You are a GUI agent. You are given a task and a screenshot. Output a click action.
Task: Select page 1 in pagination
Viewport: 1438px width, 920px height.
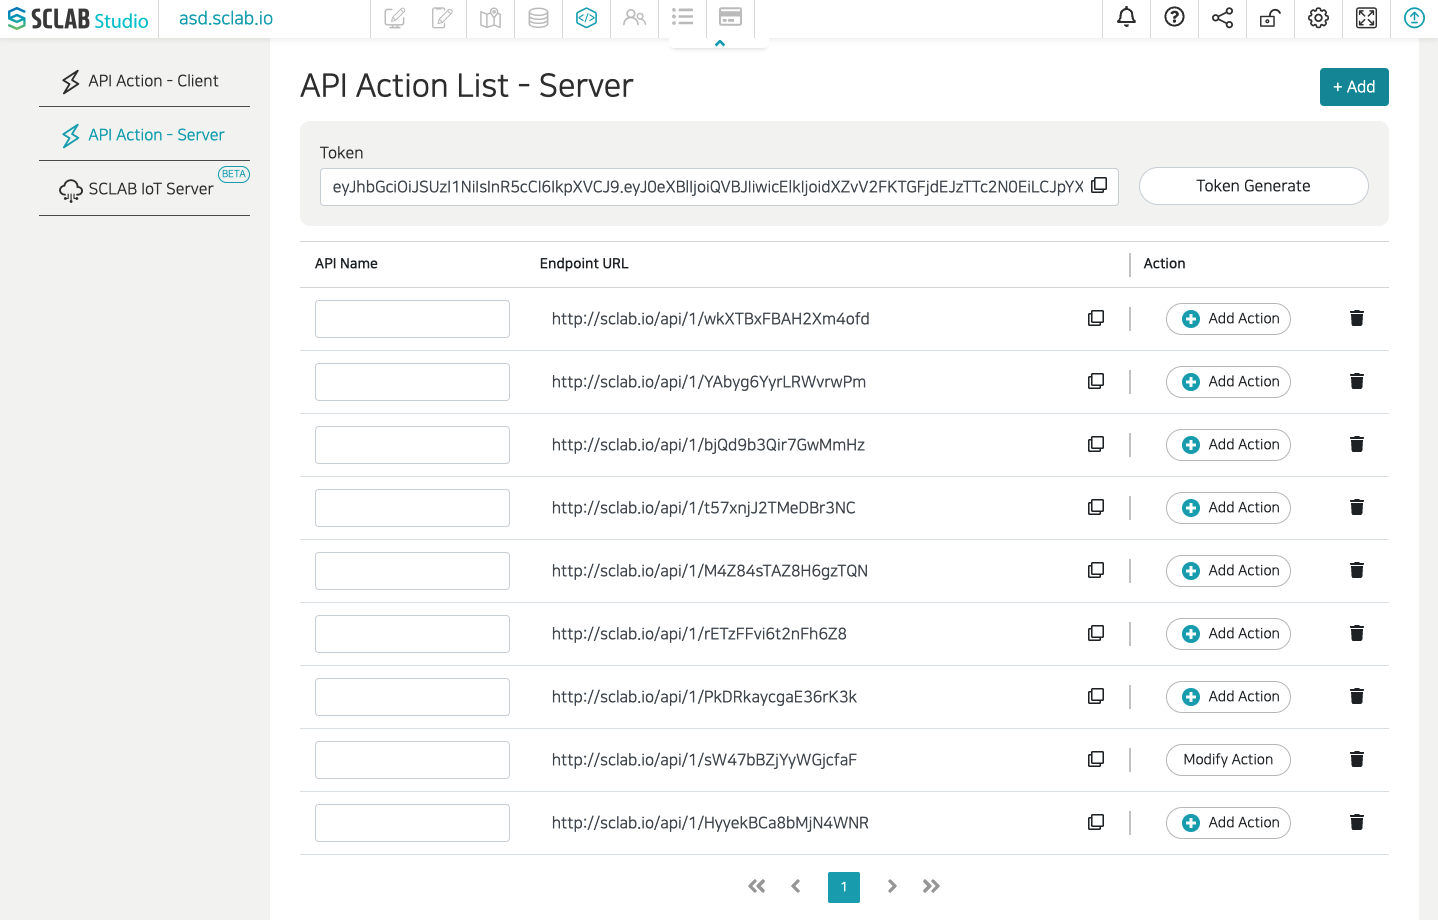point(844,887)
